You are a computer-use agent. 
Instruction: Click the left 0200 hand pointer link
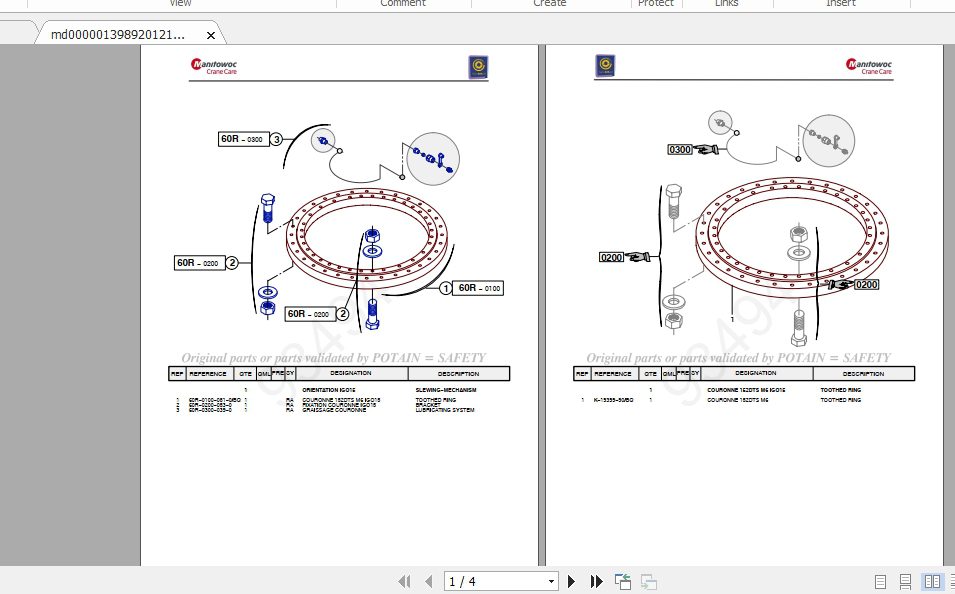point(624,257)
